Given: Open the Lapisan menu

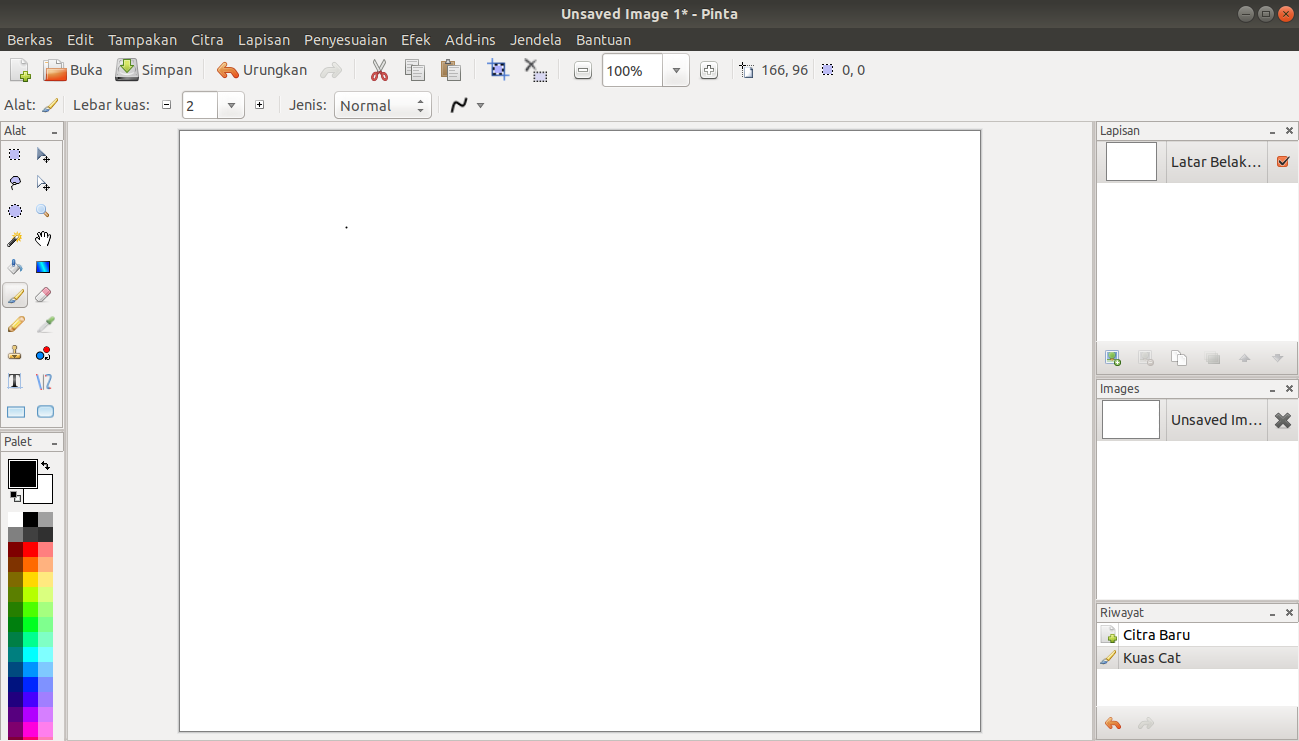Looking at the screenshot, I should pos(264,40).
